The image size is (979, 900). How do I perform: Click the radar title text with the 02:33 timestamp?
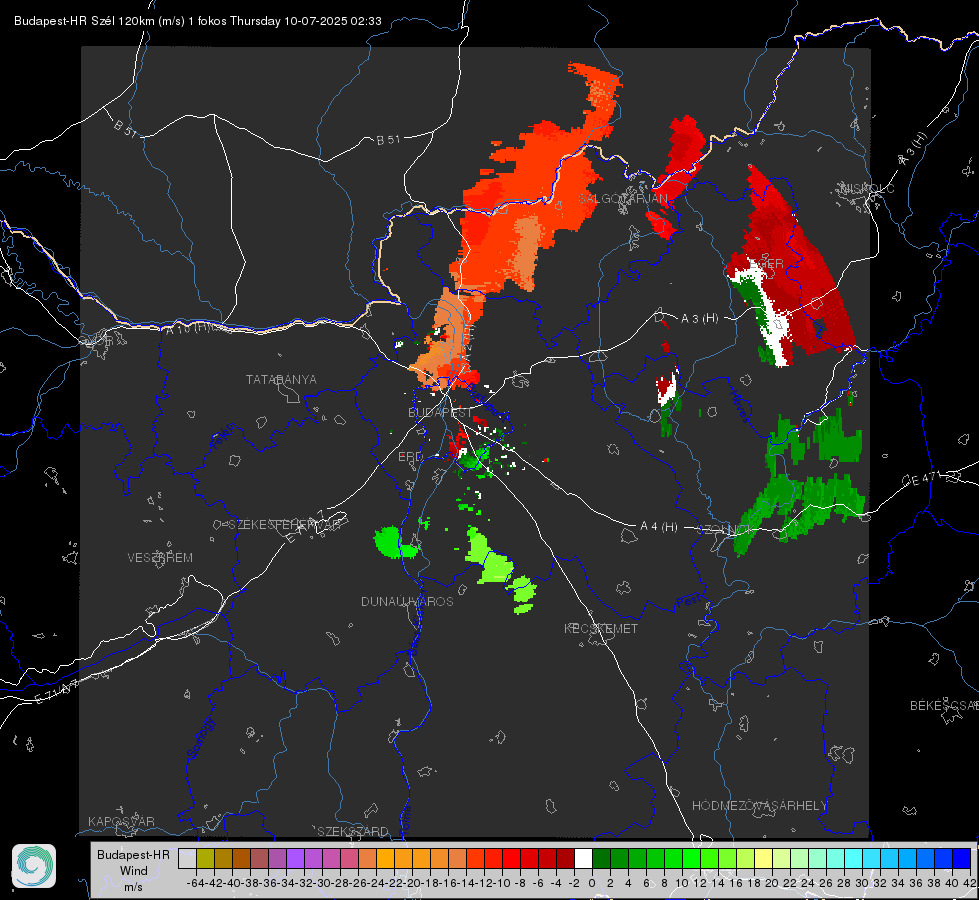point(197,21)
